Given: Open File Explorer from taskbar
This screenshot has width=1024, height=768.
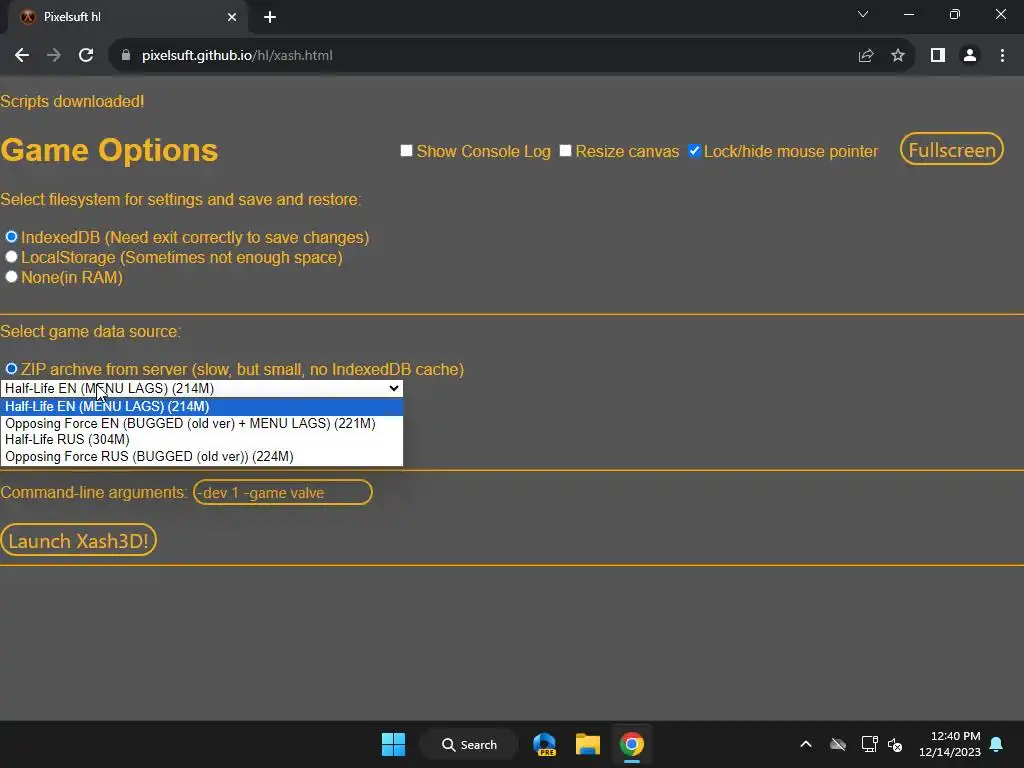Looking at the screenshot, I should point(588,744).
